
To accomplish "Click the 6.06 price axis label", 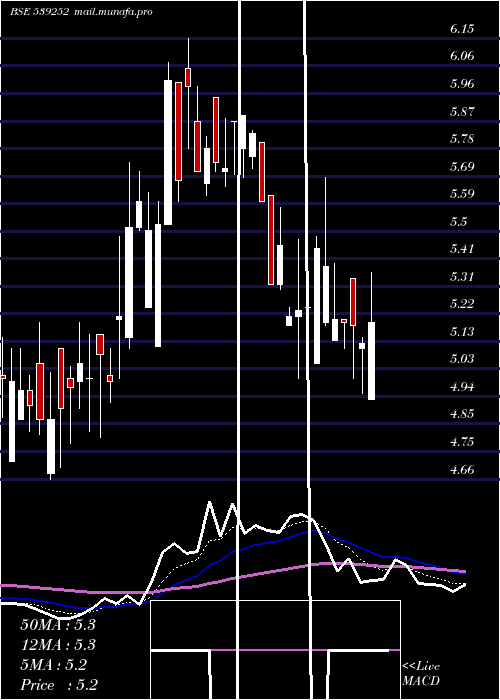I will point(462,56).
